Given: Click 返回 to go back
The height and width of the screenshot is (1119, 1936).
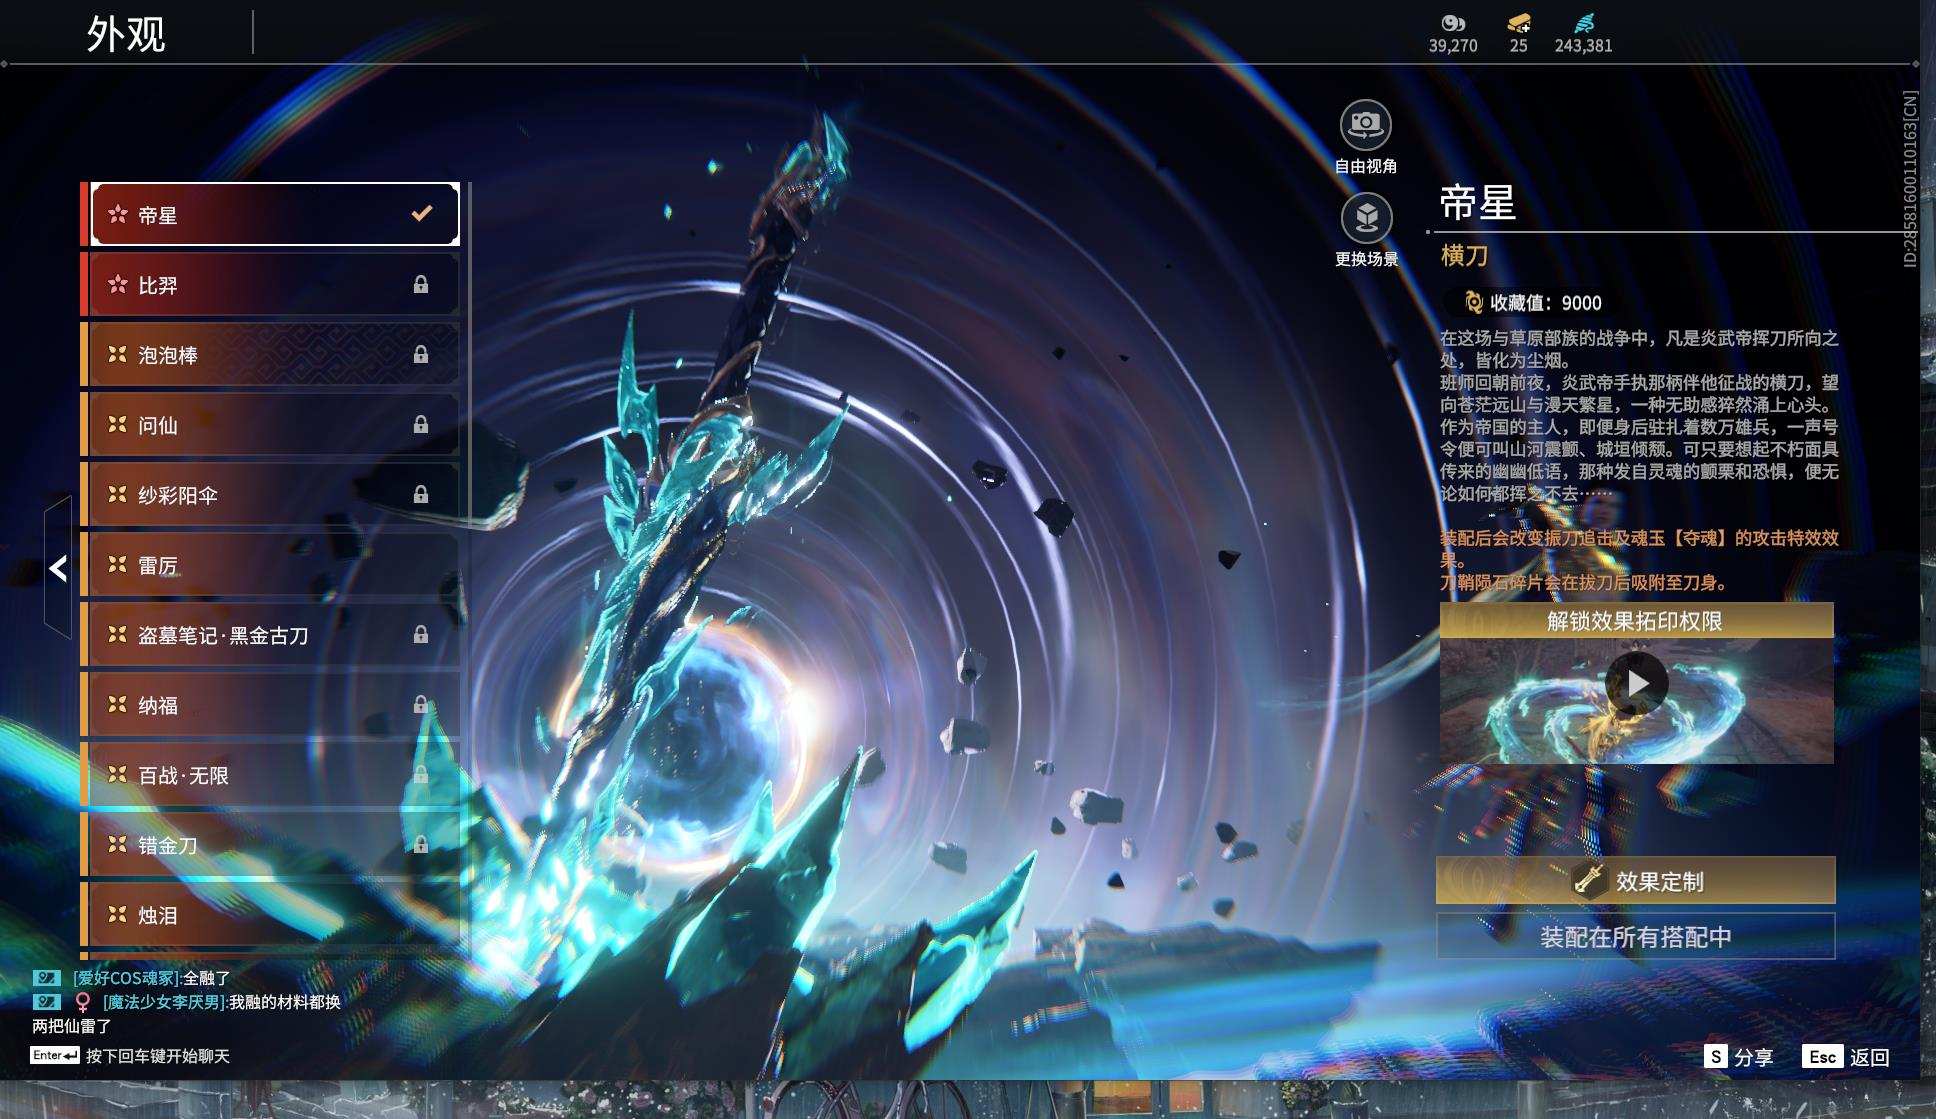Looking at the screenshot, I should coord(1869,1057).
